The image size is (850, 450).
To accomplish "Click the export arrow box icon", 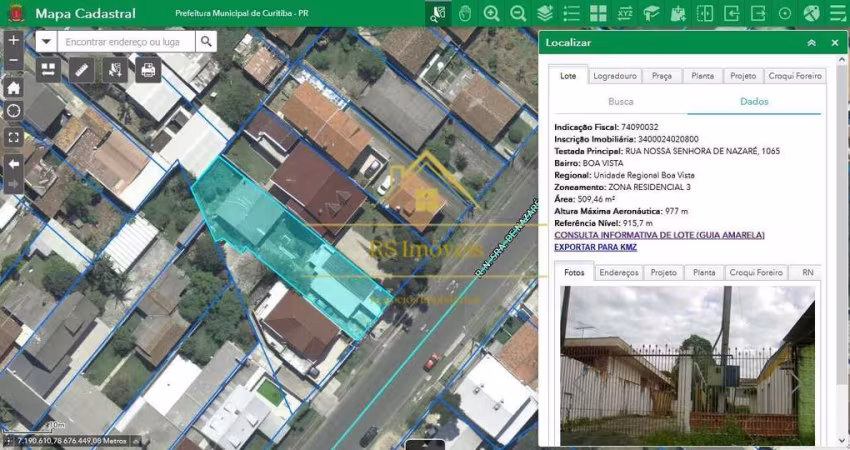I will [758, 13].
